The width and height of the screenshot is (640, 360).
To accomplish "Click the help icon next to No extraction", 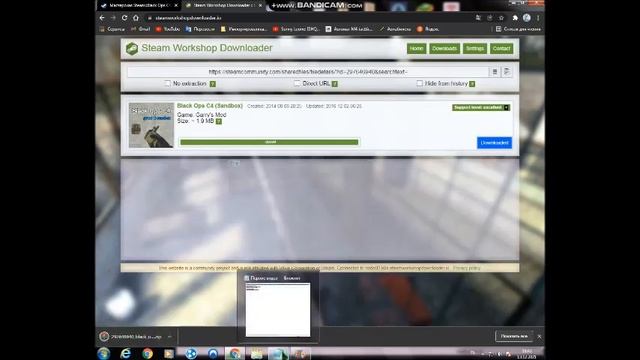I will pyautogui.click(x=213, y=84).
